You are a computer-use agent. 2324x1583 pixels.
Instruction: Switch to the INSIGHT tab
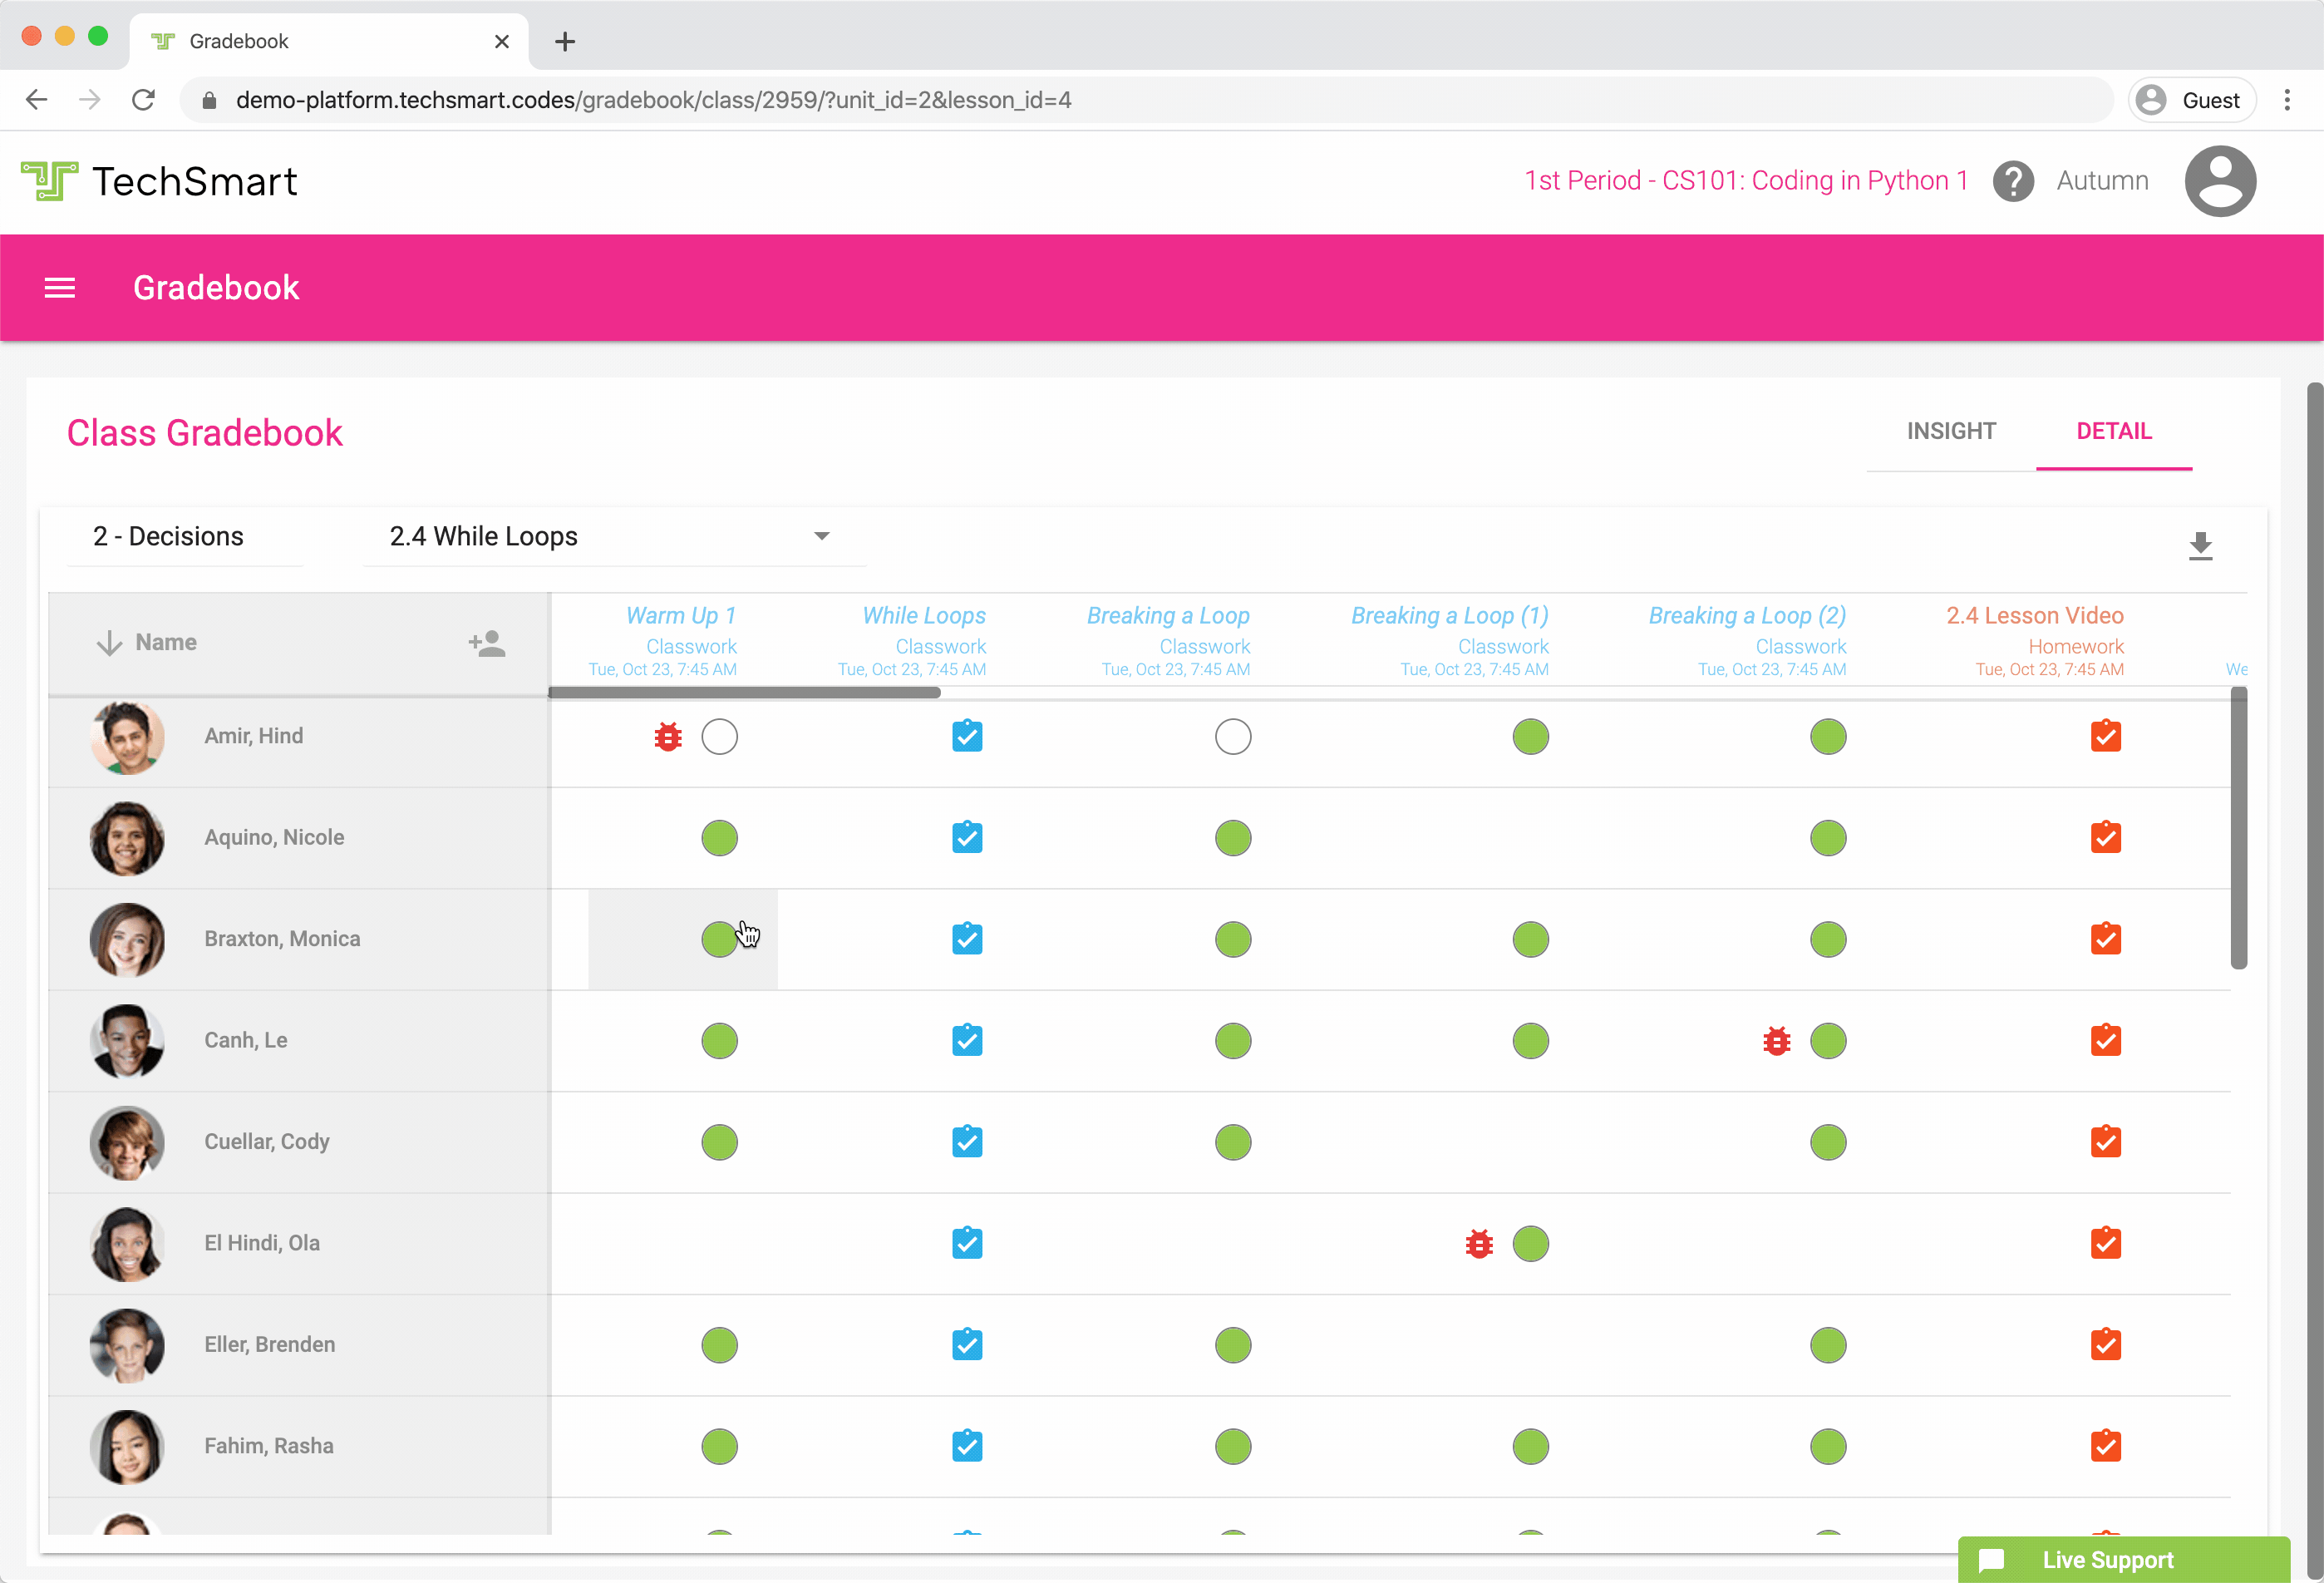[x=1950, y=431]
